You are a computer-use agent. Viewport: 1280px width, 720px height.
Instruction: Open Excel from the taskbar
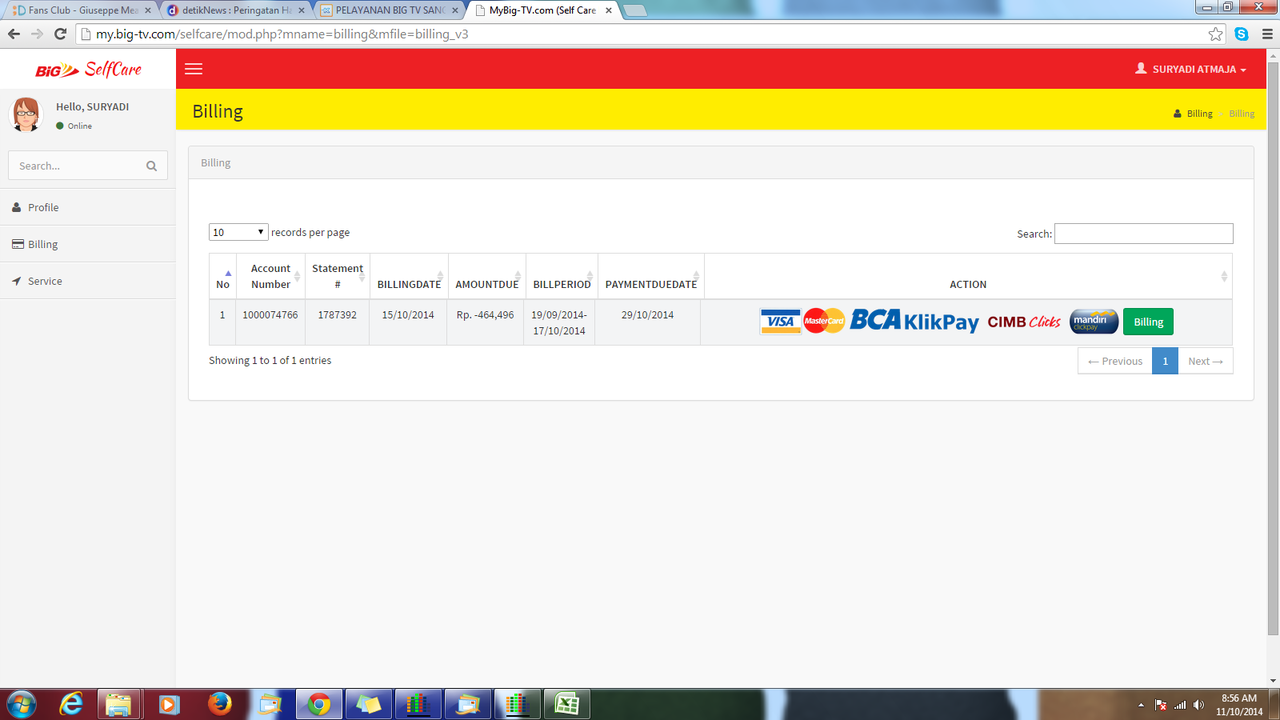(567, 704)
